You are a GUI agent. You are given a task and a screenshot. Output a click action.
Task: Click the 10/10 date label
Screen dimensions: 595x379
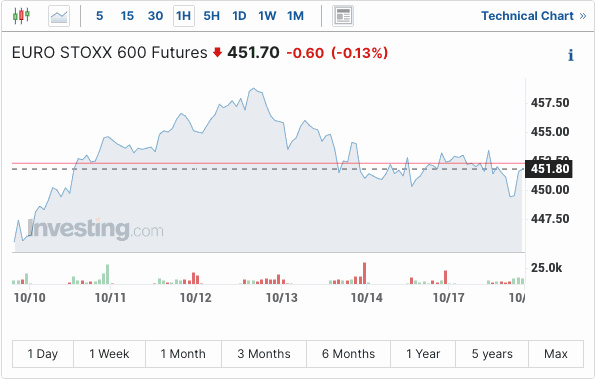pos(30,298)
